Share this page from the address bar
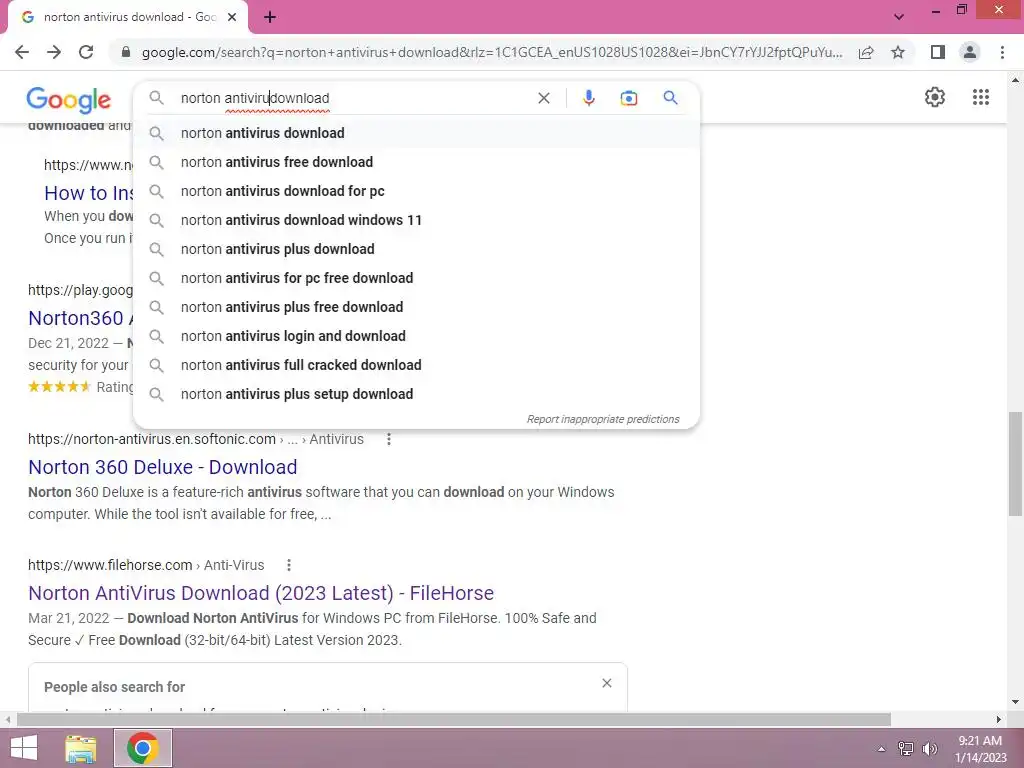The width and height of the screenshot is (1024, 768). (866, 52)
